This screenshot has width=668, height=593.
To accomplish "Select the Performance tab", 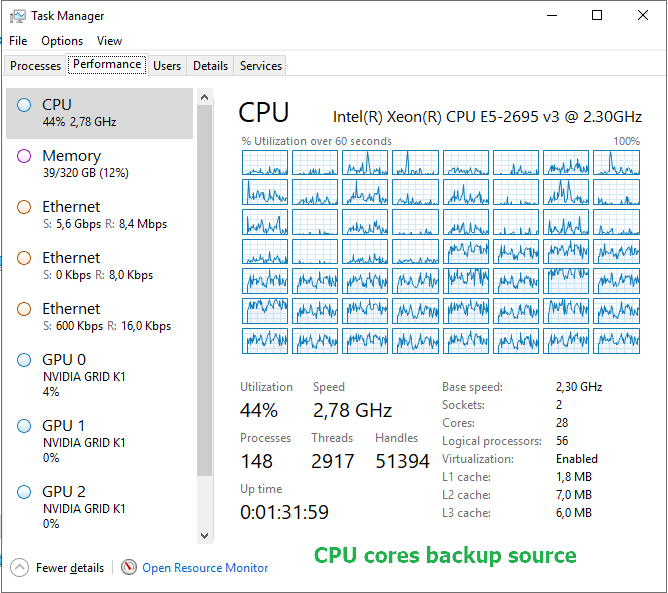I will (107, 64).
